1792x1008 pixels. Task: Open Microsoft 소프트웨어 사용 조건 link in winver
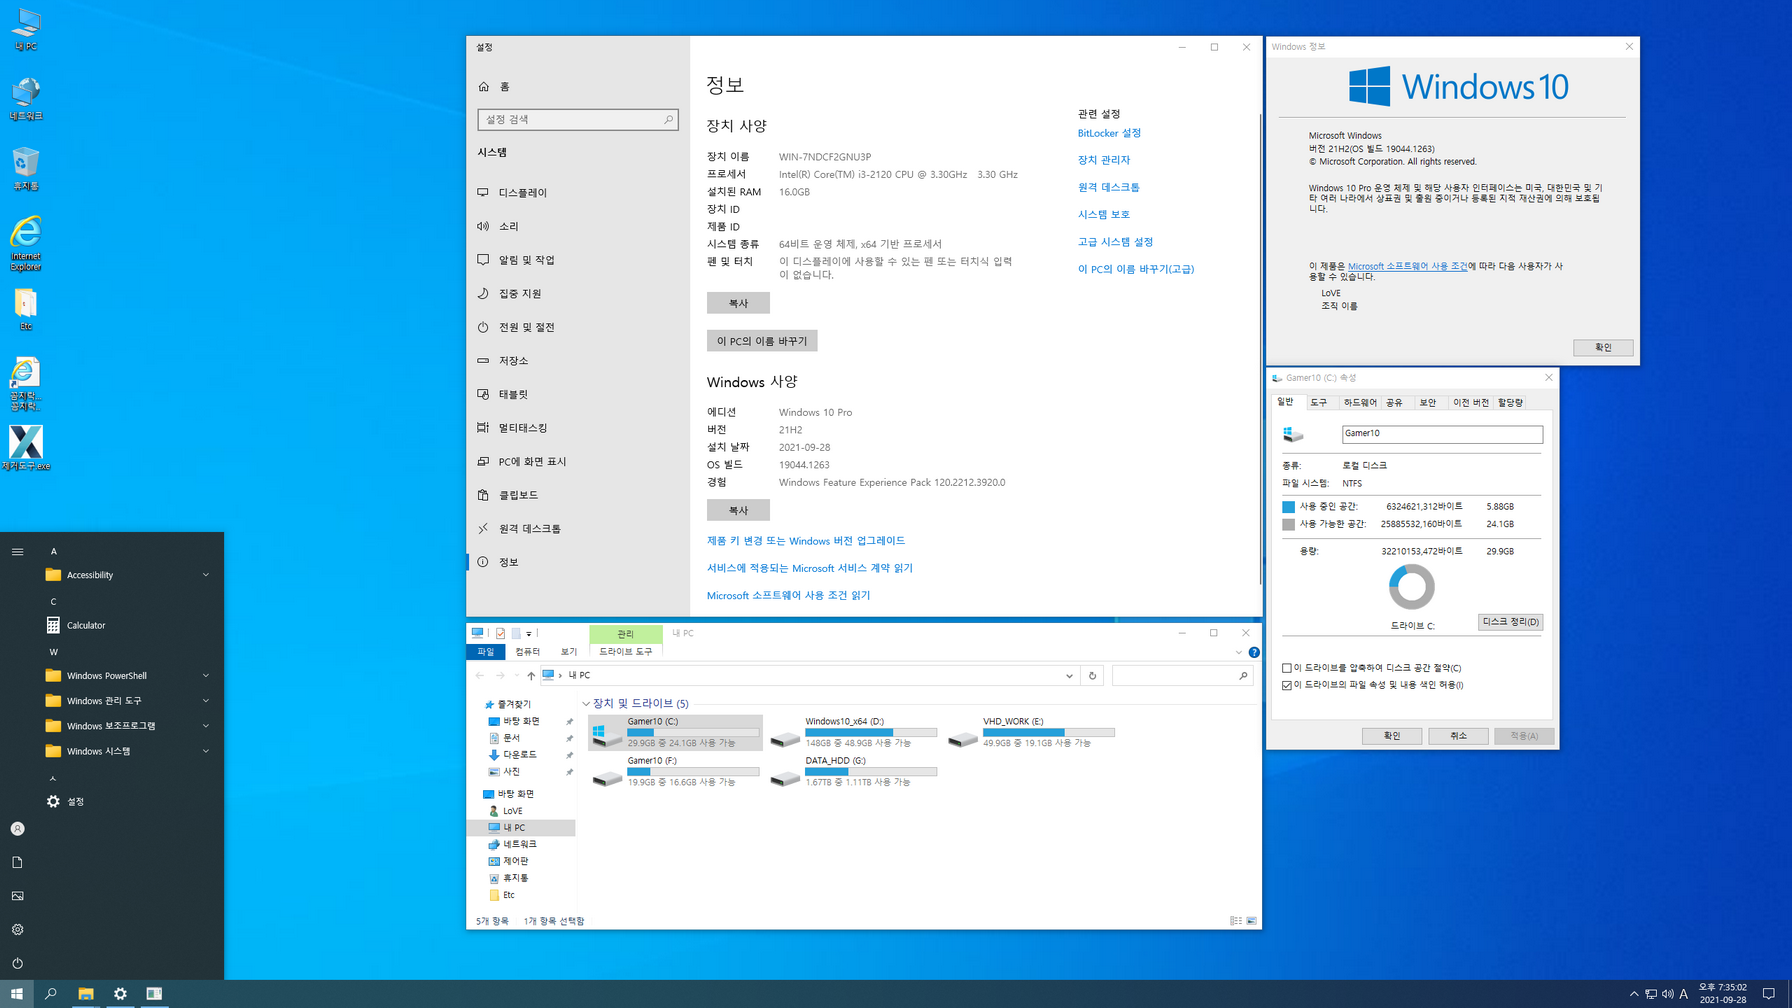coord(1407,266)
